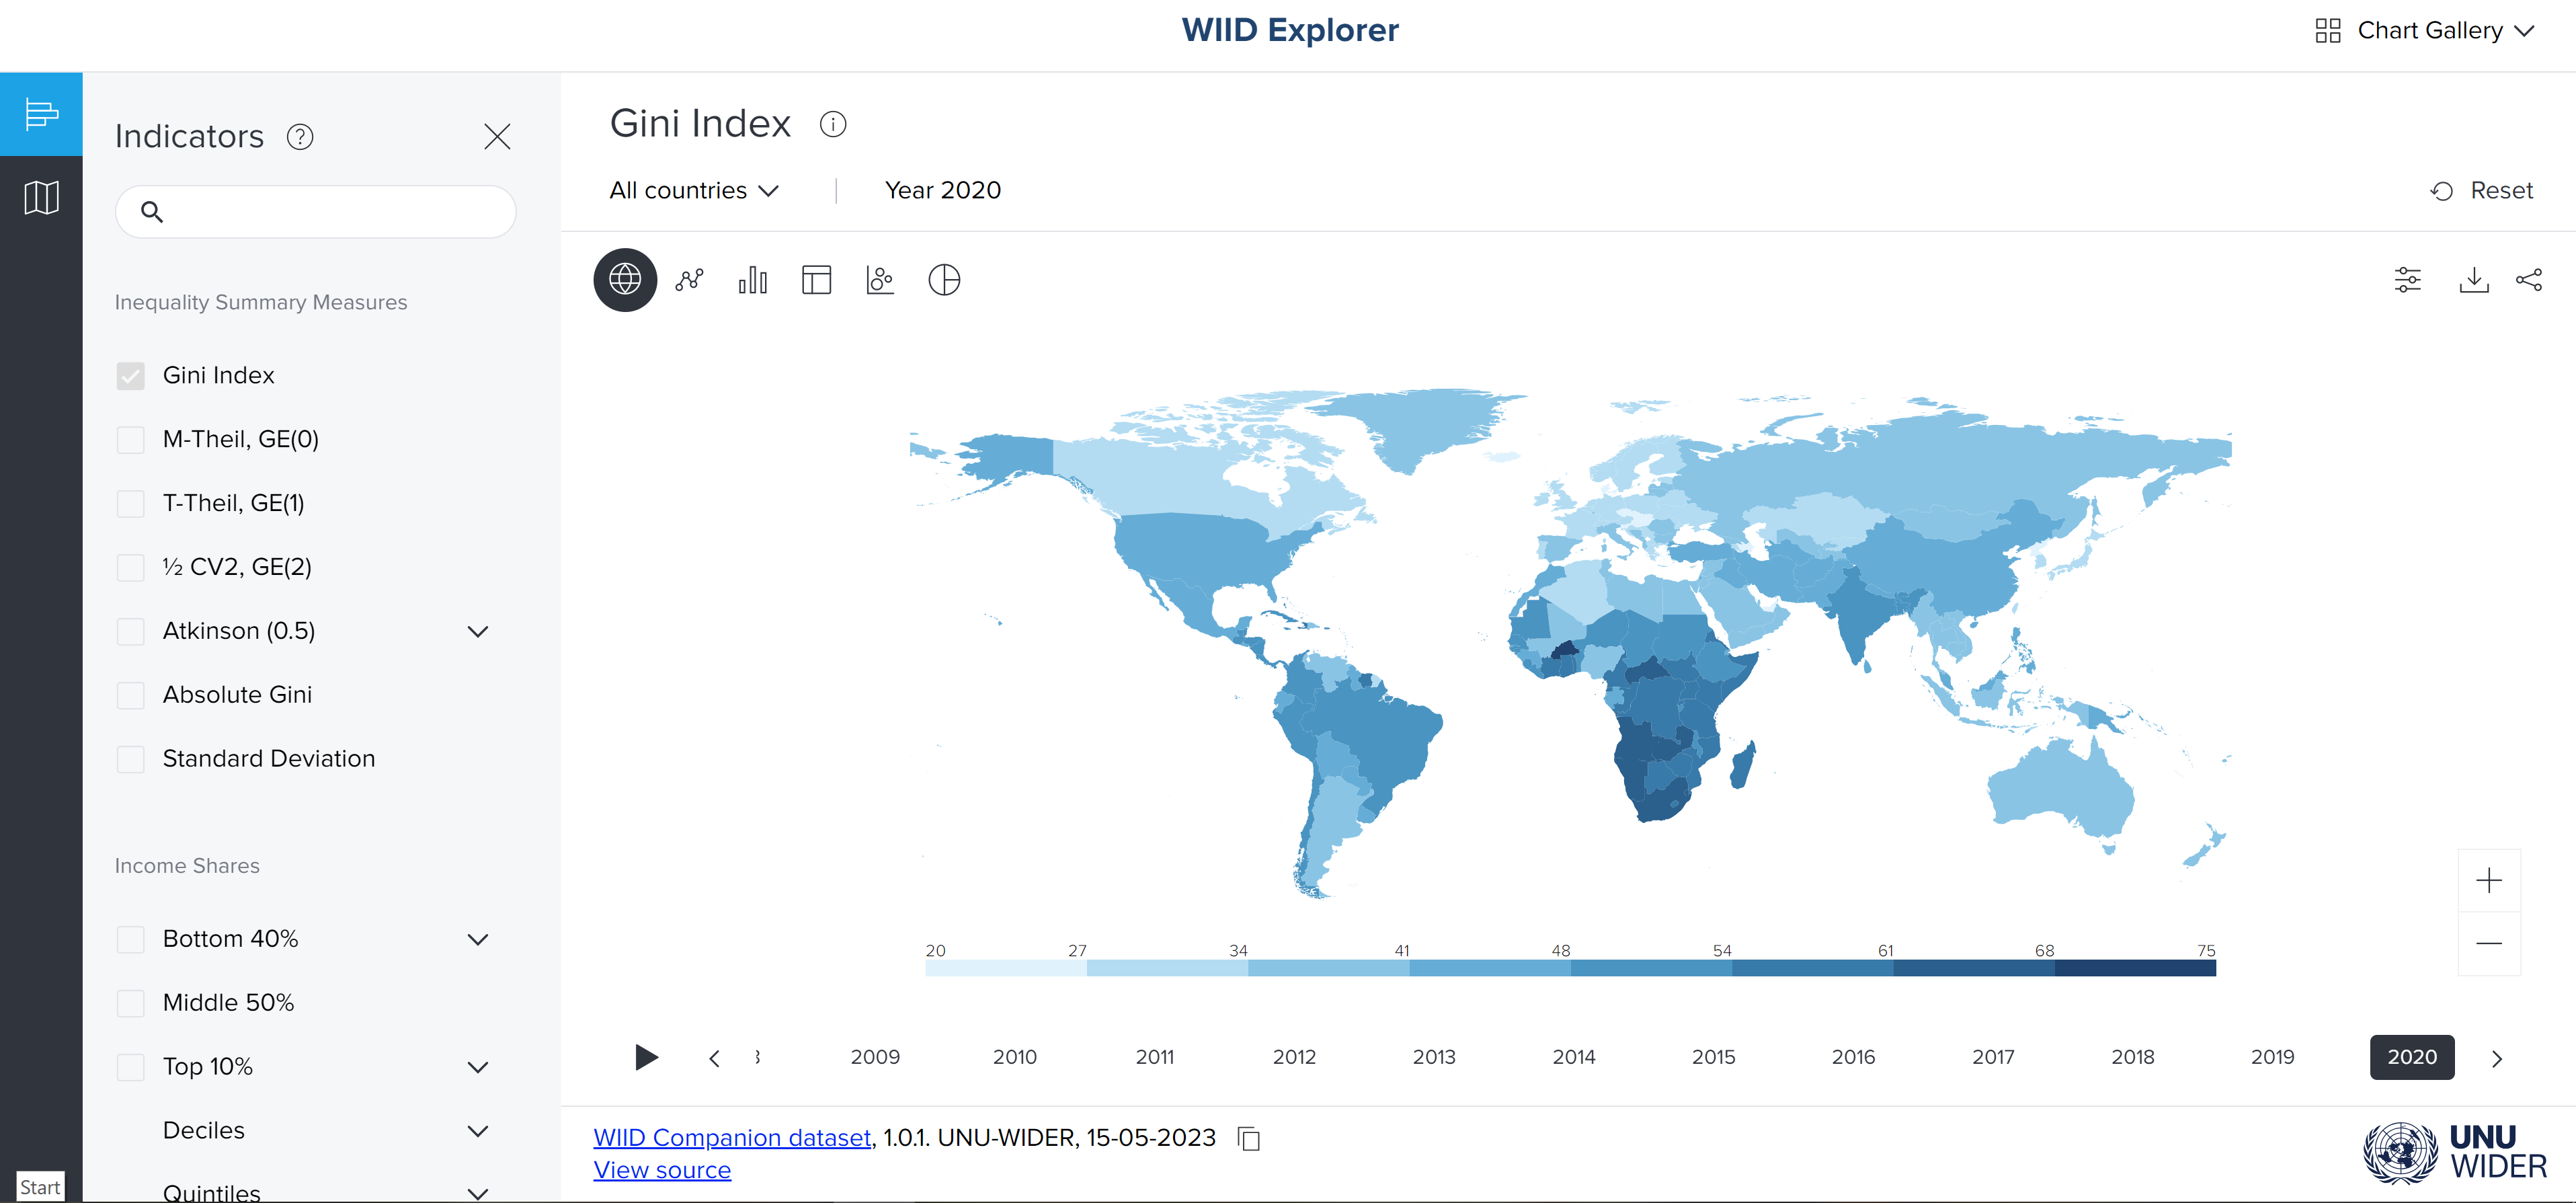Open the chart settings sliders icon
This screenshot has height=1203, width=2576.
tap(2407, 280)
